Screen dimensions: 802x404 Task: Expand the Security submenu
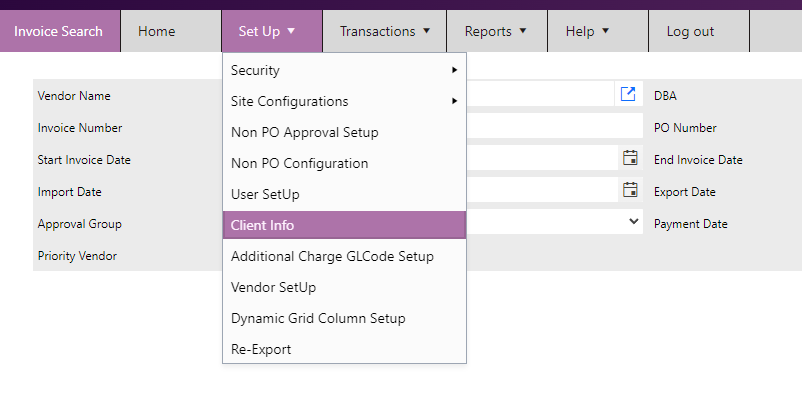344,70
